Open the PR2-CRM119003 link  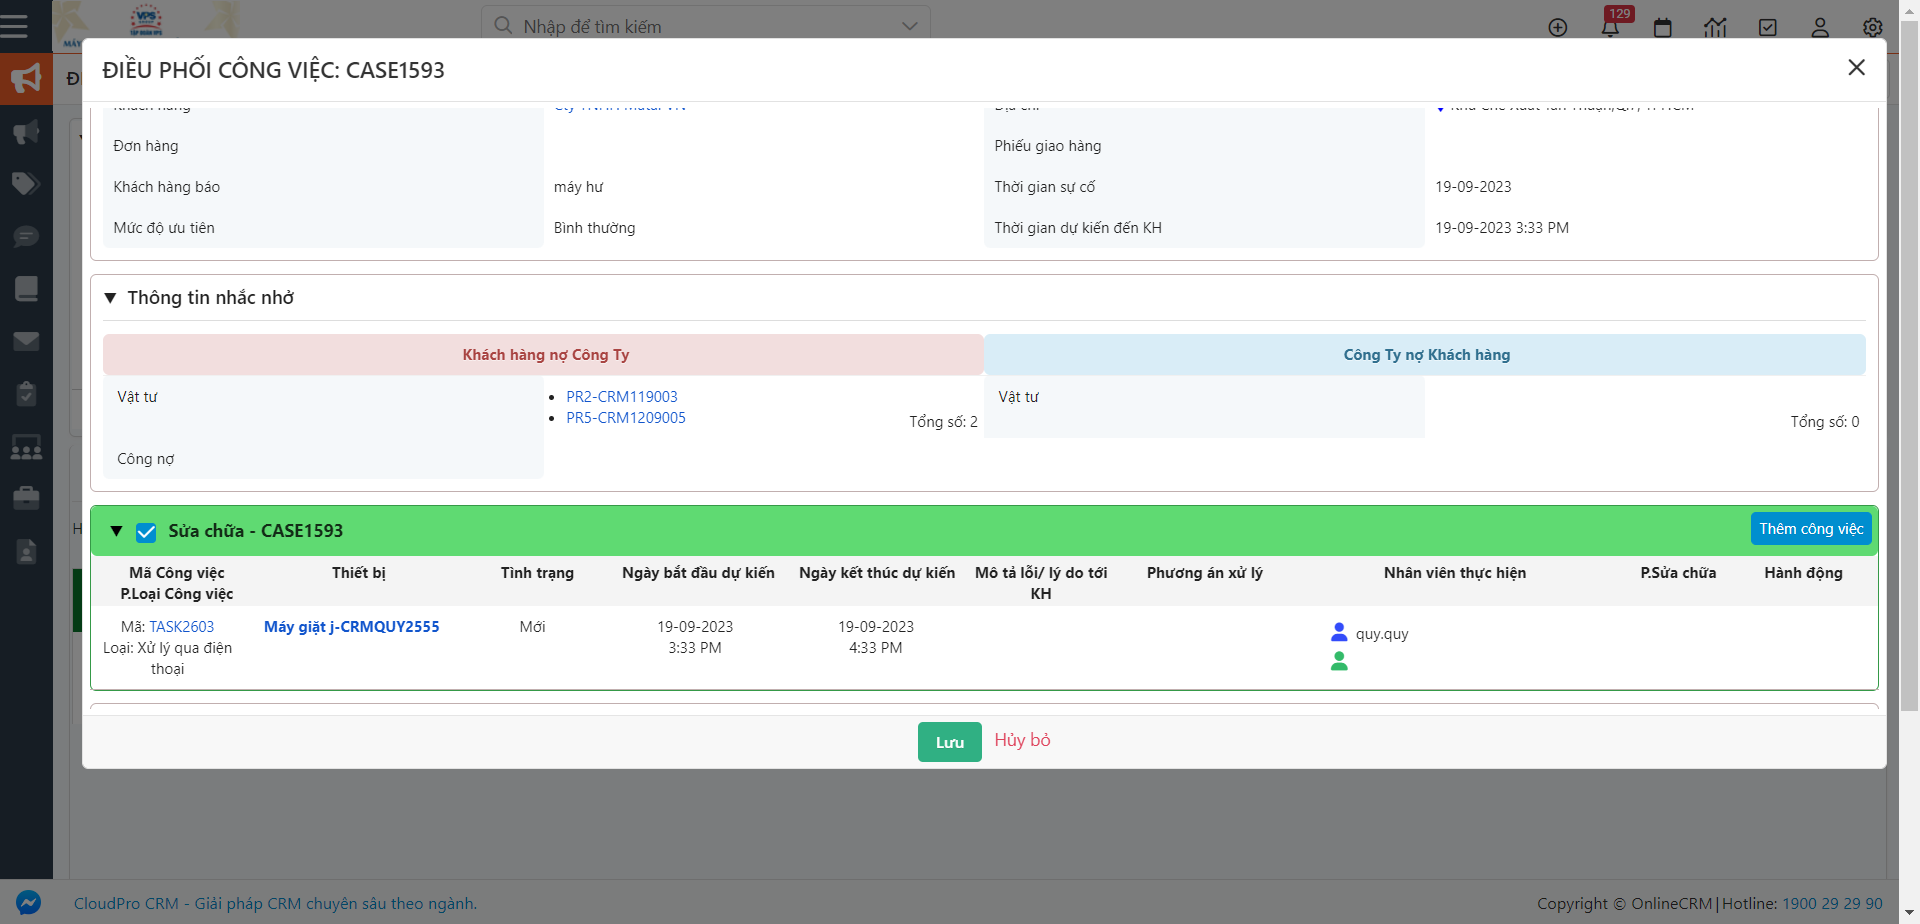click(x=622, y=397)
